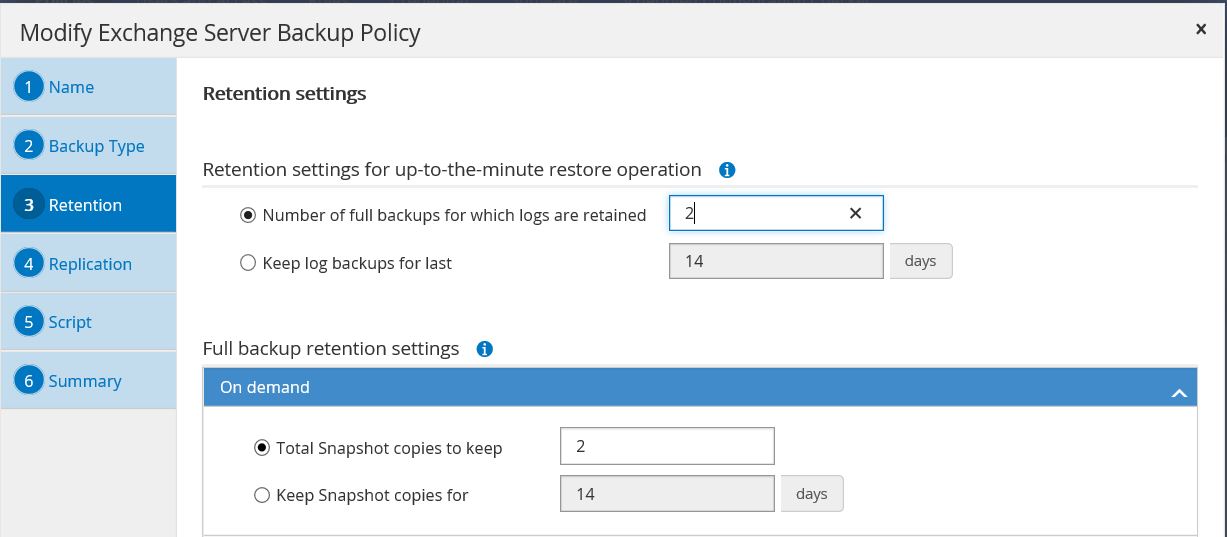Clear the full backups count field with X

pos(856,213)
